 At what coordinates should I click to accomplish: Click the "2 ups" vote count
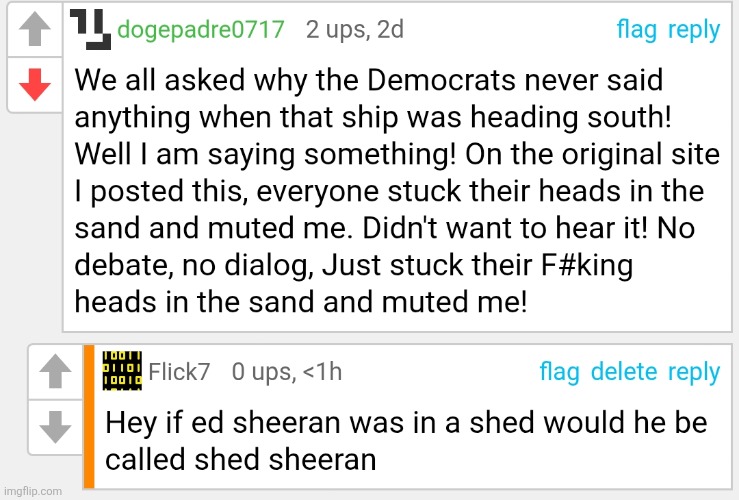point(333,30)
